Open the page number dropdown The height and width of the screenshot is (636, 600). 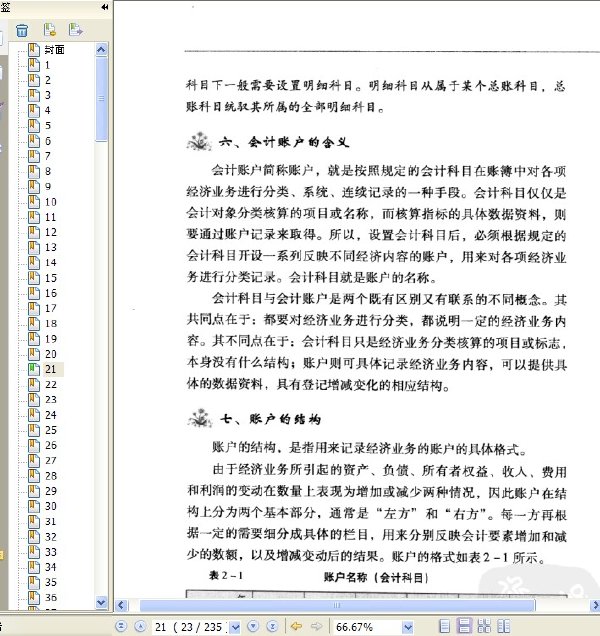coord(235,627)
